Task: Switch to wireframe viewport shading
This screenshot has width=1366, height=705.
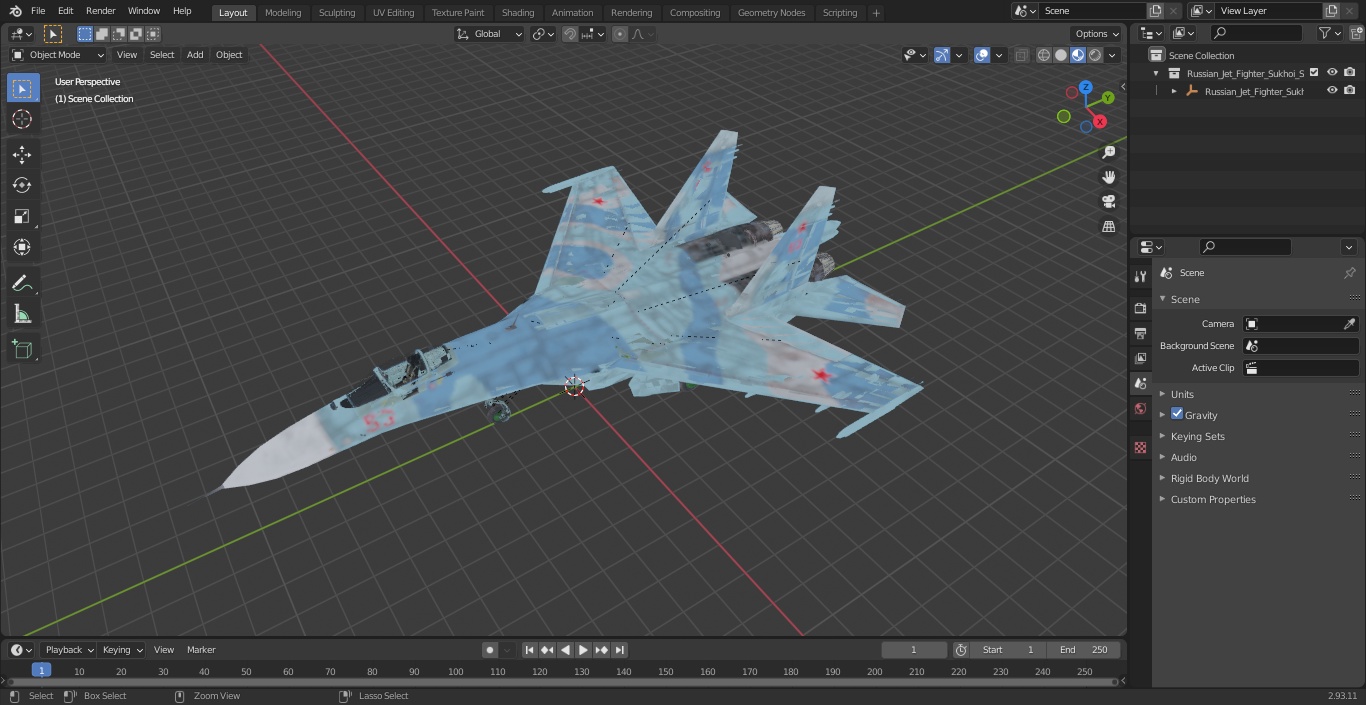Action: [x=1043, y=55]
